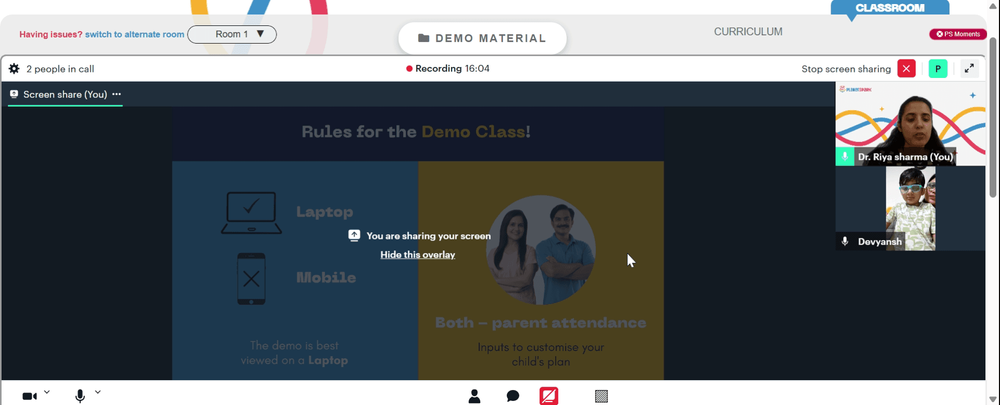Select the CLASSROOM tab
1000x405 pixels.
click(x=890, y=8)
